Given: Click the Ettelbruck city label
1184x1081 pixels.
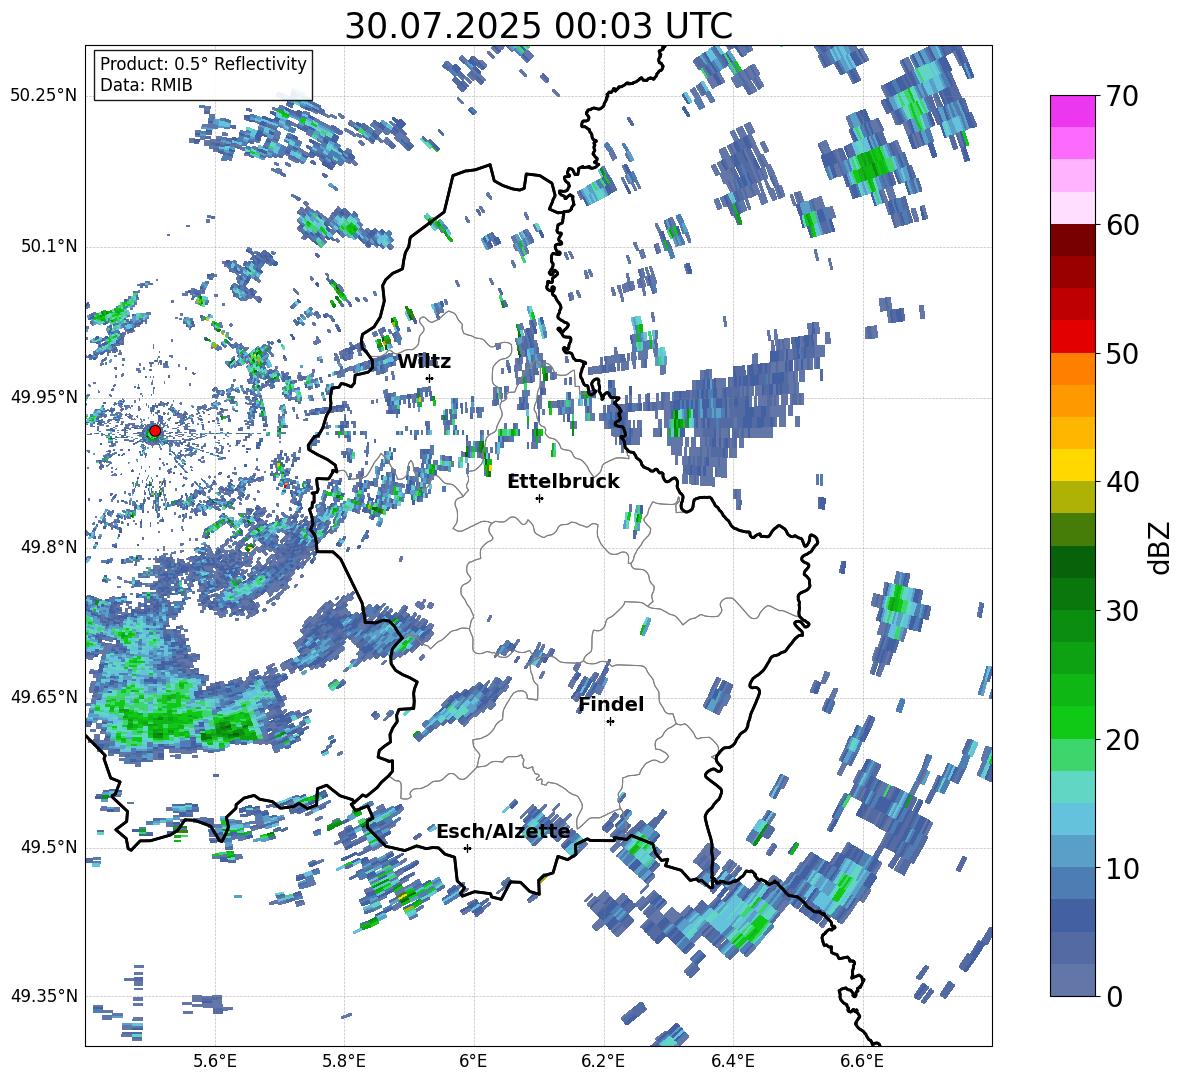Looking at the screenshot, I should (x=563, y=482).
